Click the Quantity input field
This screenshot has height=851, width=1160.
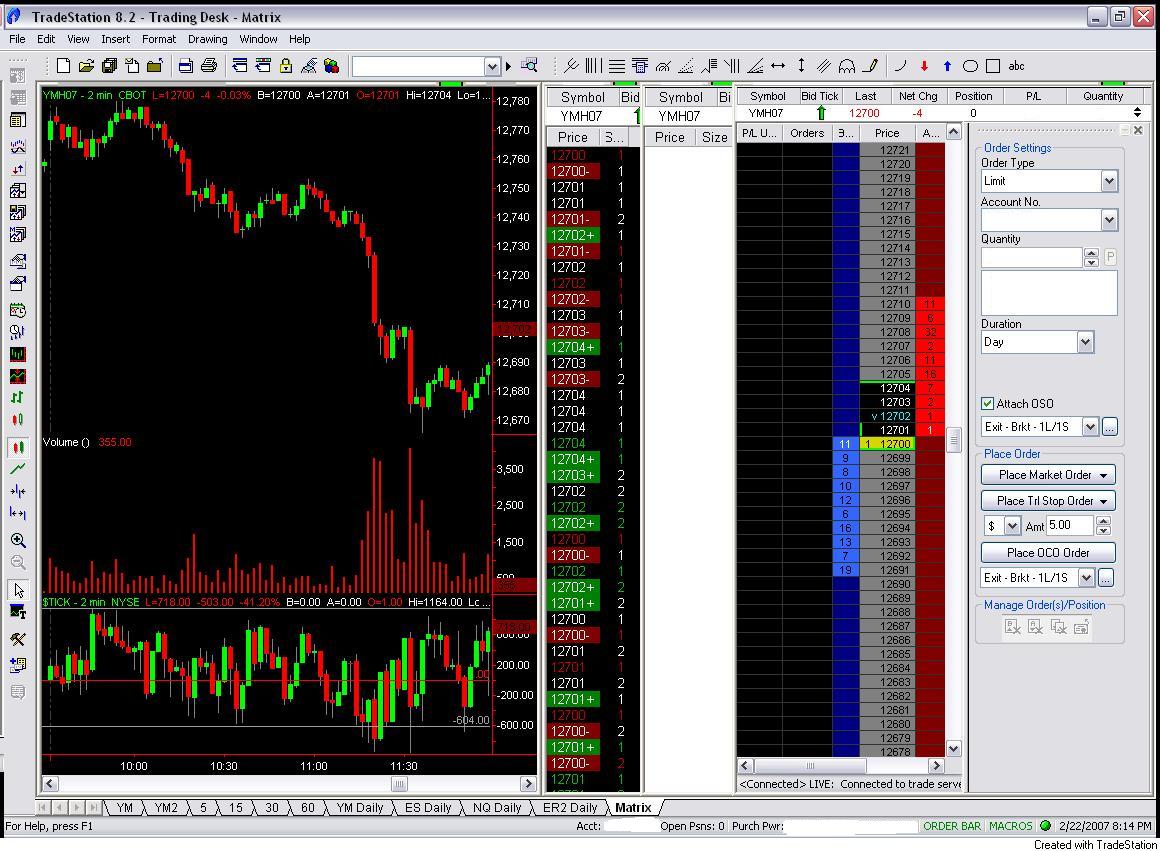(1032, 257)
